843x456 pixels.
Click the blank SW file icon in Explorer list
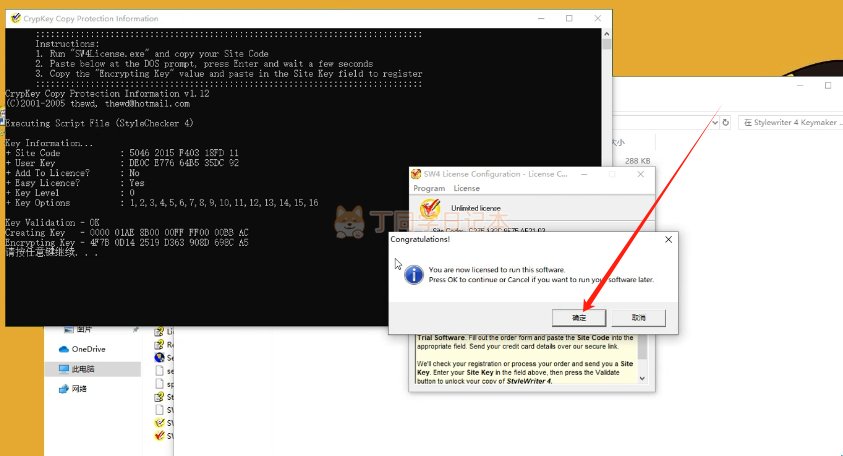[159, 410]
